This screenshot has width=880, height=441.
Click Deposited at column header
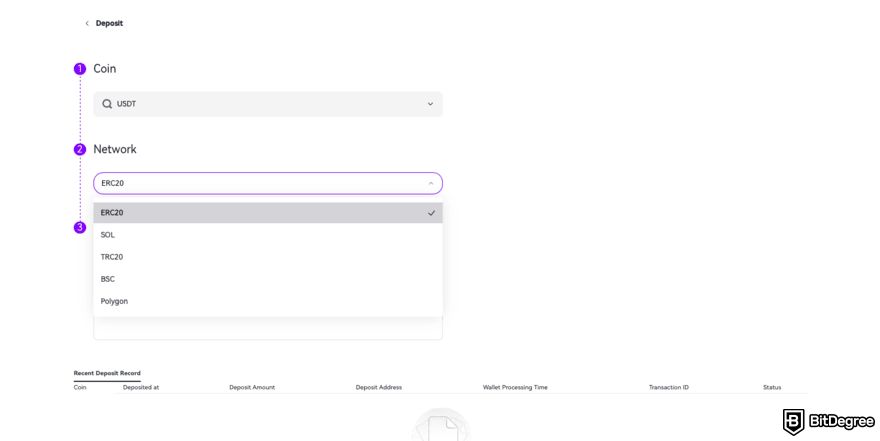click(141, 387)
